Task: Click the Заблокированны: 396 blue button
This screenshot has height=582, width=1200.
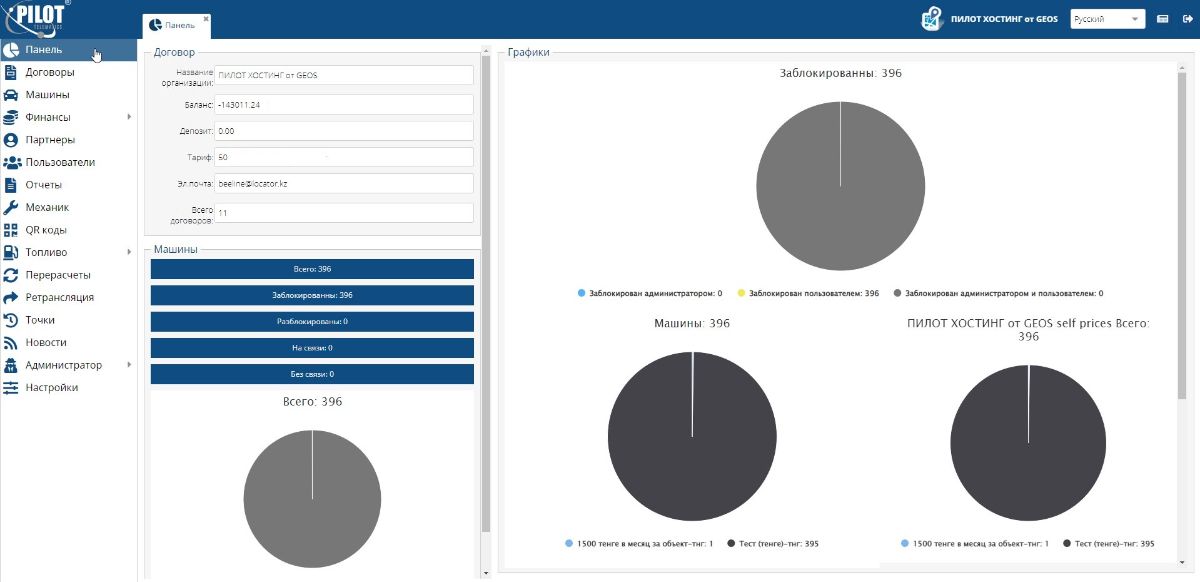Action: pos(312,295)
